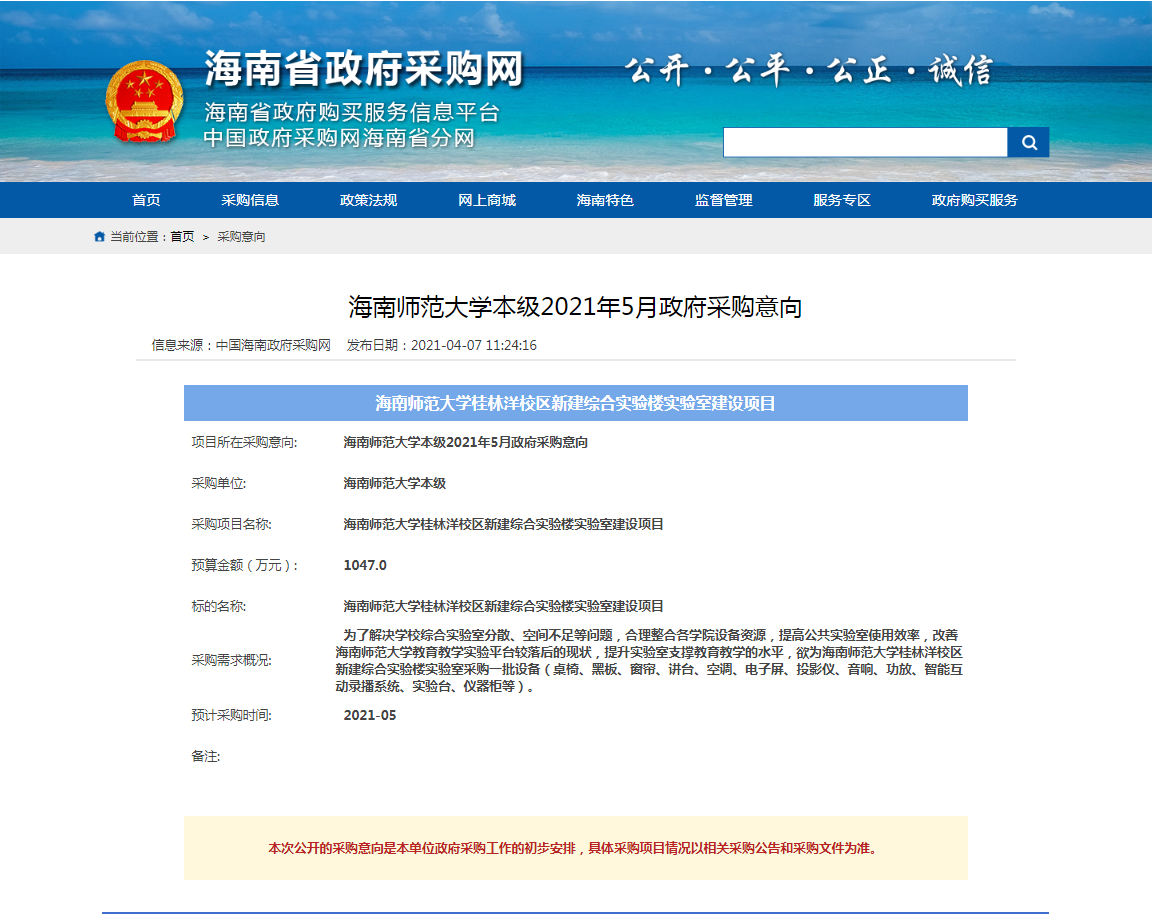Click the page title 海南师范大学本级2021年5月政府采购意向
Viewport: 1152px width, 914px height.
click(575, 307)
